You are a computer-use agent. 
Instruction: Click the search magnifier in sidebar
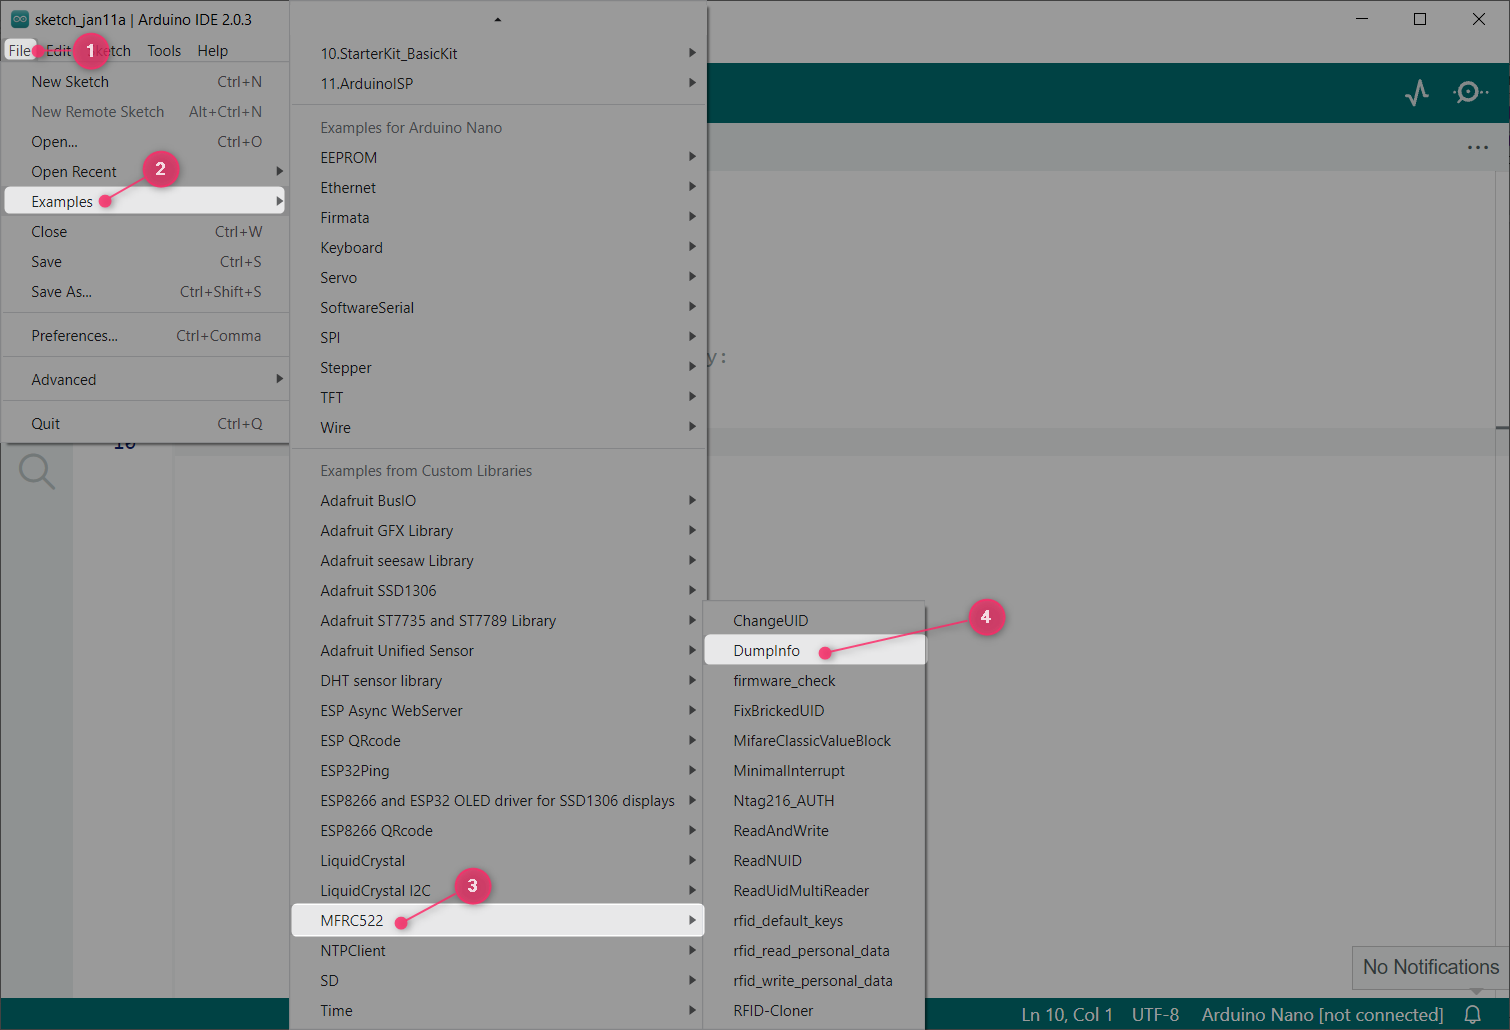click(x=37, y=471)
